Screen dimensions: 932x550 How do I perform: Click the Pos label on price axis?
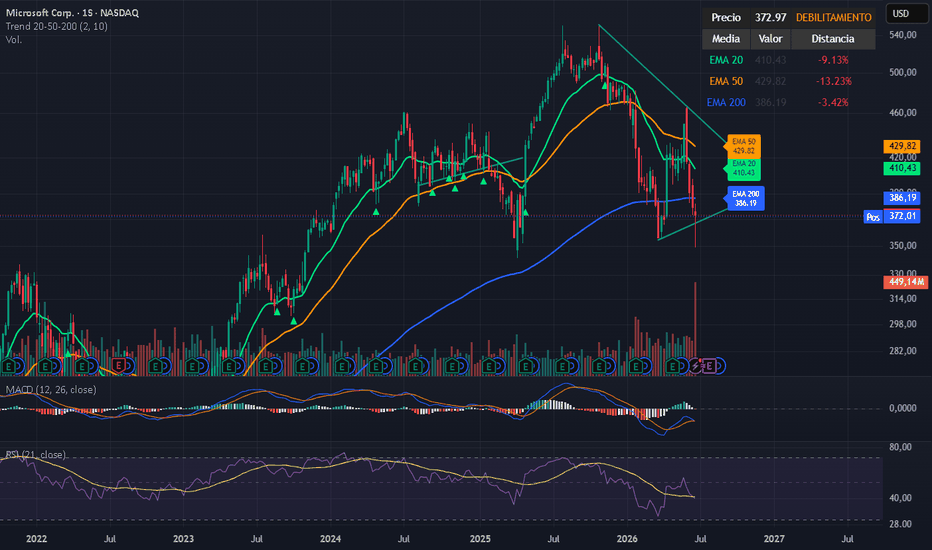click(x=873, y=217)
